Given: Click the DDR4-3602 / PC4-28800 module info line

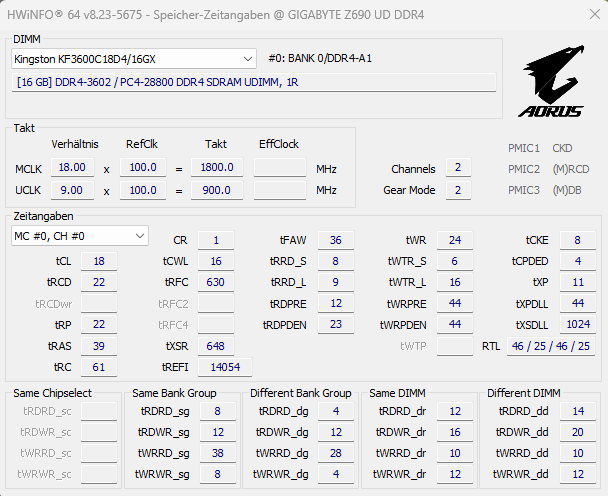Looking at the screenshot, I should 254,82.
